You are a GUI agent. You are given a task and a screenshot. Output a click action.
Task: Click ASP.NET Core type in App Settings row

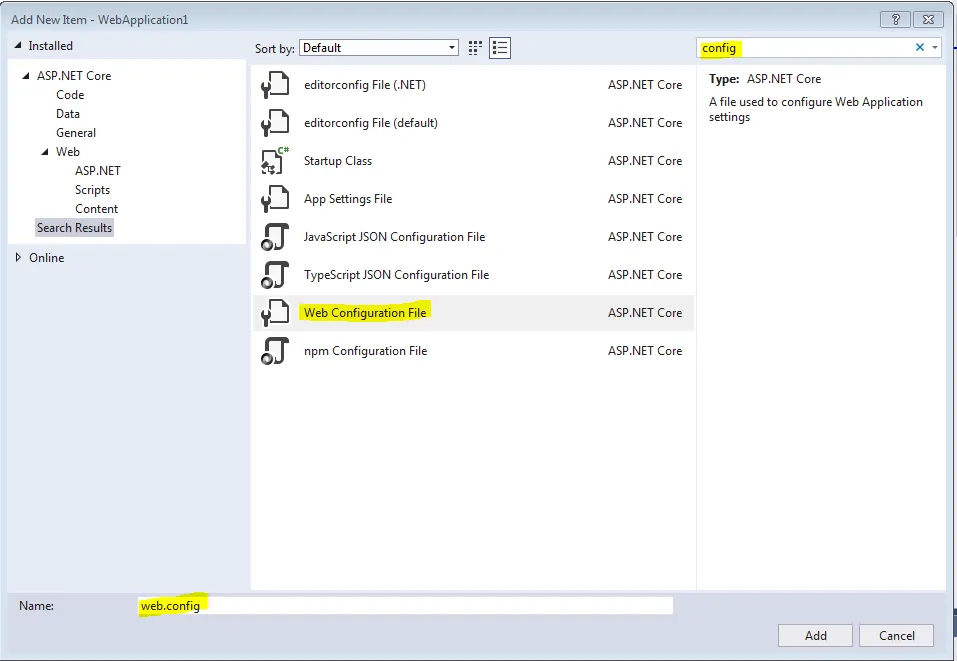645,199
